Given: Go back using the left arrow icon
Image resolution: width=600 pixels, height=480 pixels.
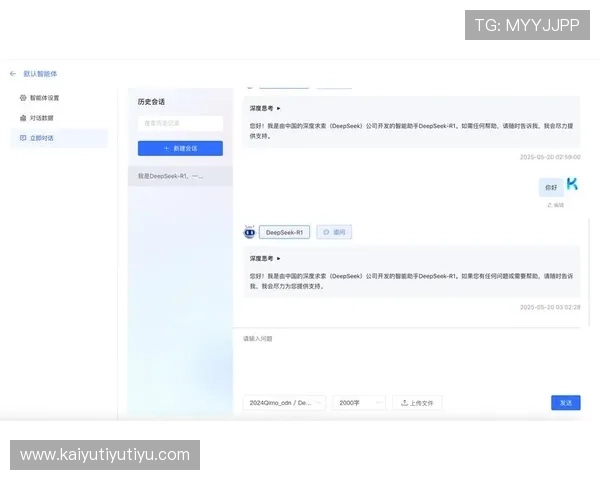Looking at the screenshot, I should [13, 73].
